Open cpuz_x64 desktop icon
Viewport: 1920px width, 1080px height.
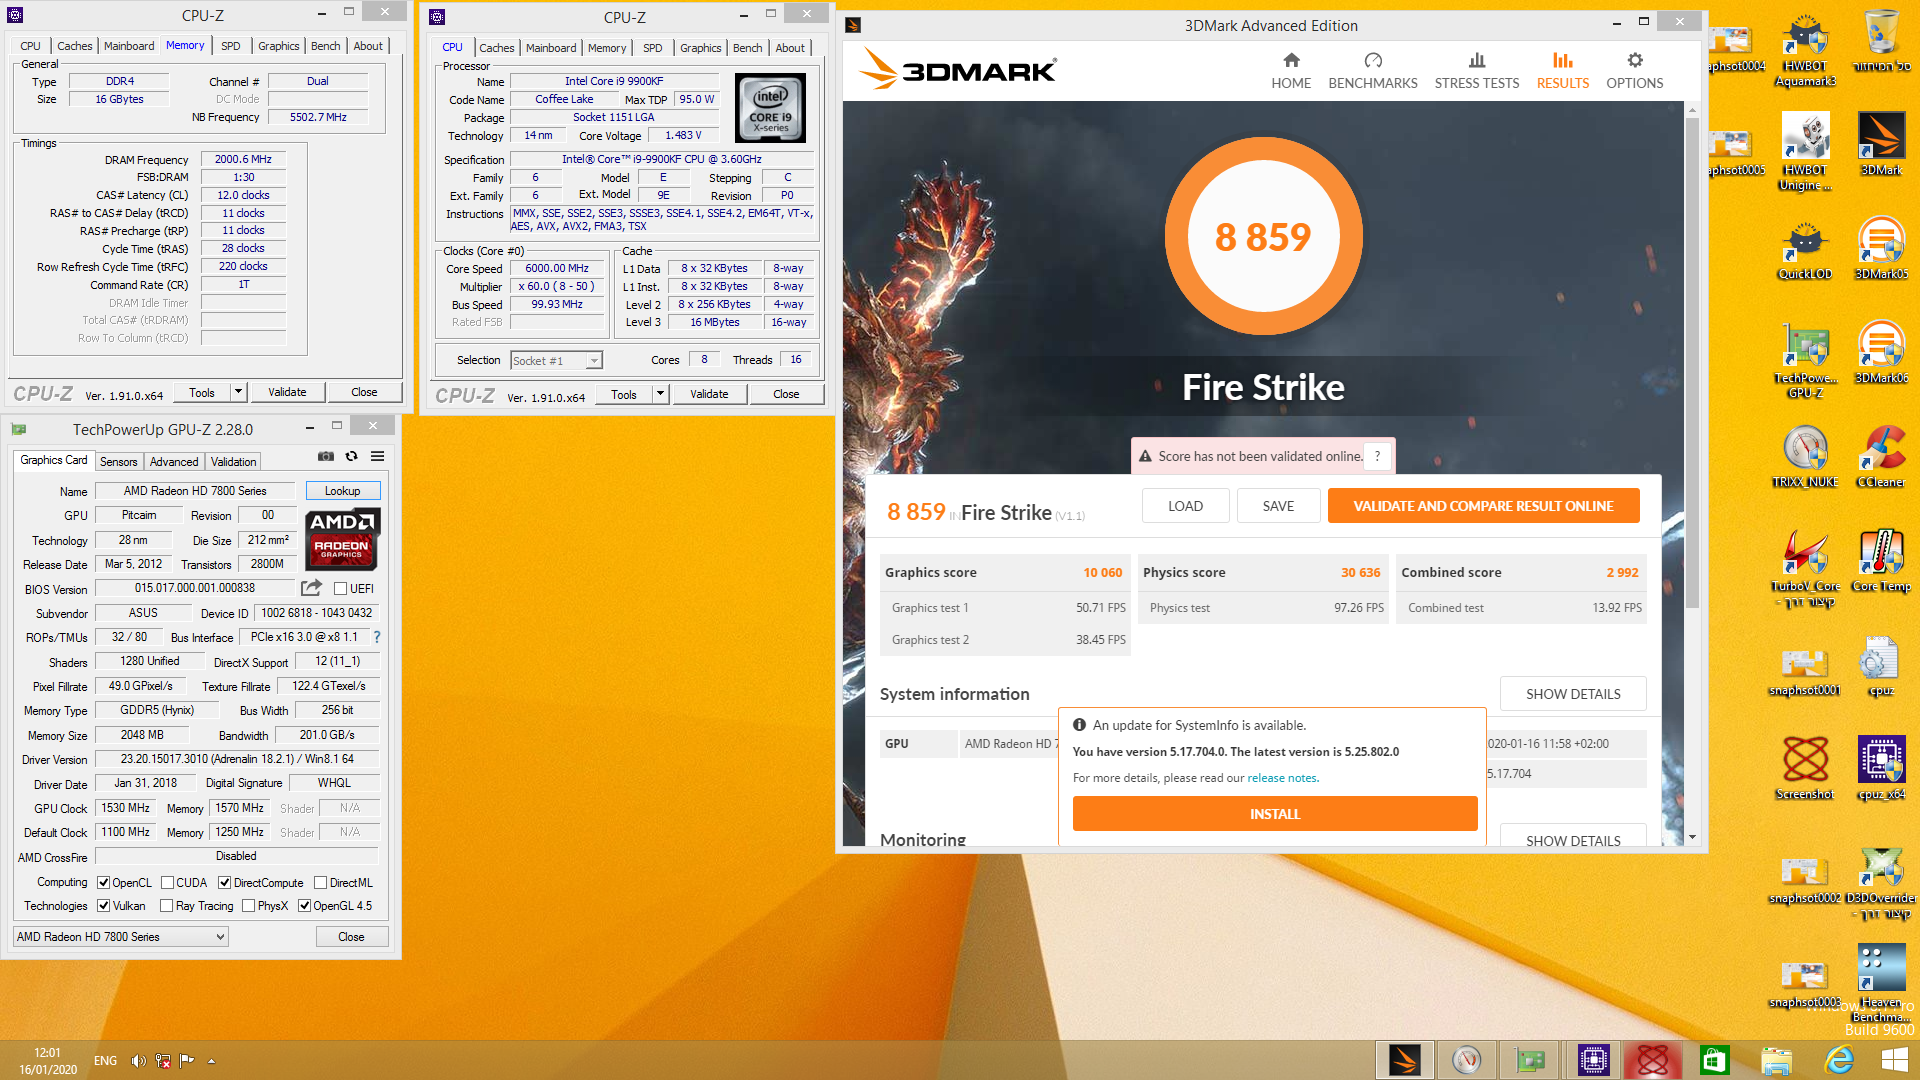tap(1881, 770)
